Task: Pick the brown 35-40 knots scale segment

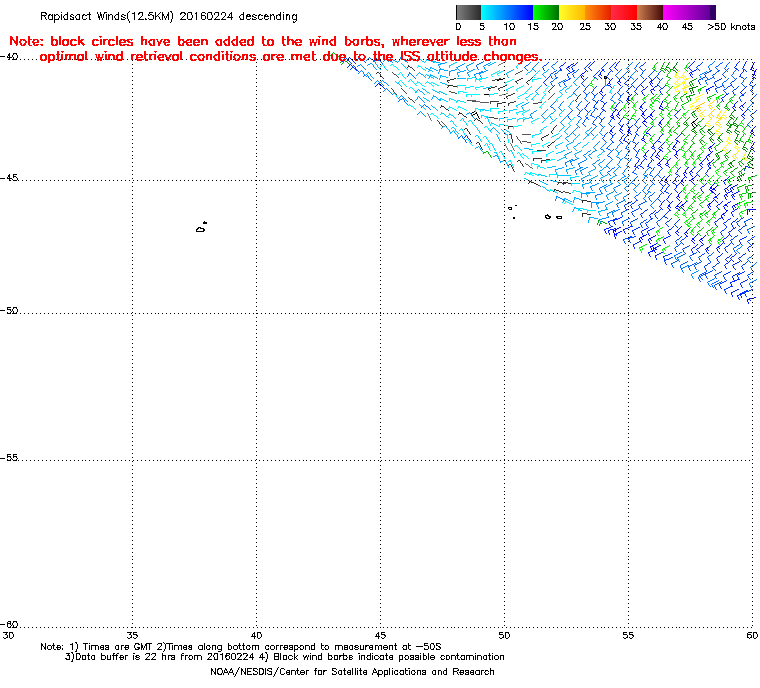Action: pyautogui.click(x=650, y=12)
